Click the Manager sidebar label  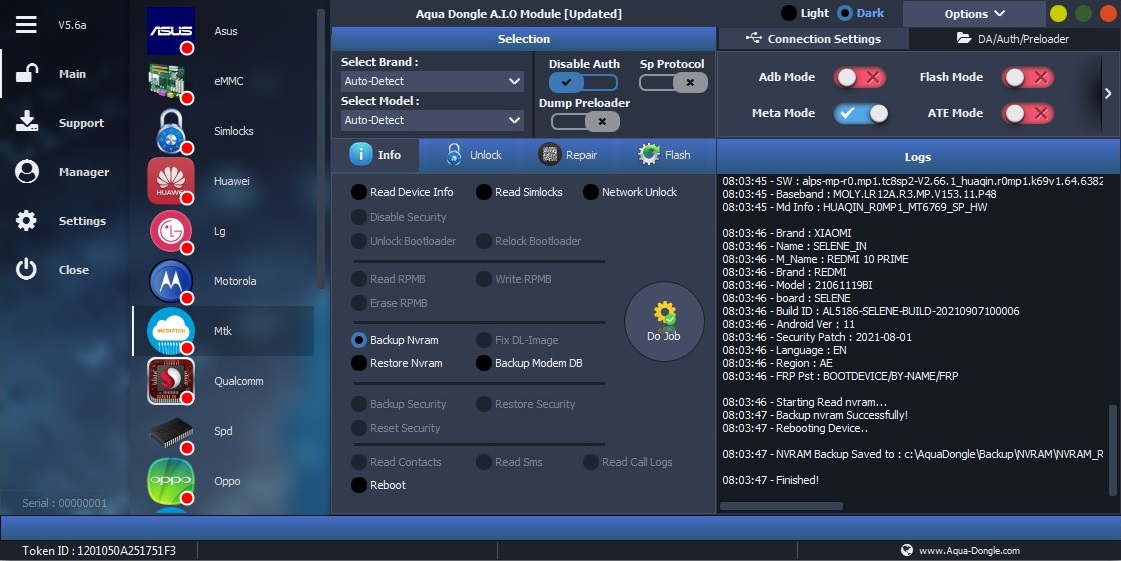point(84,172)
